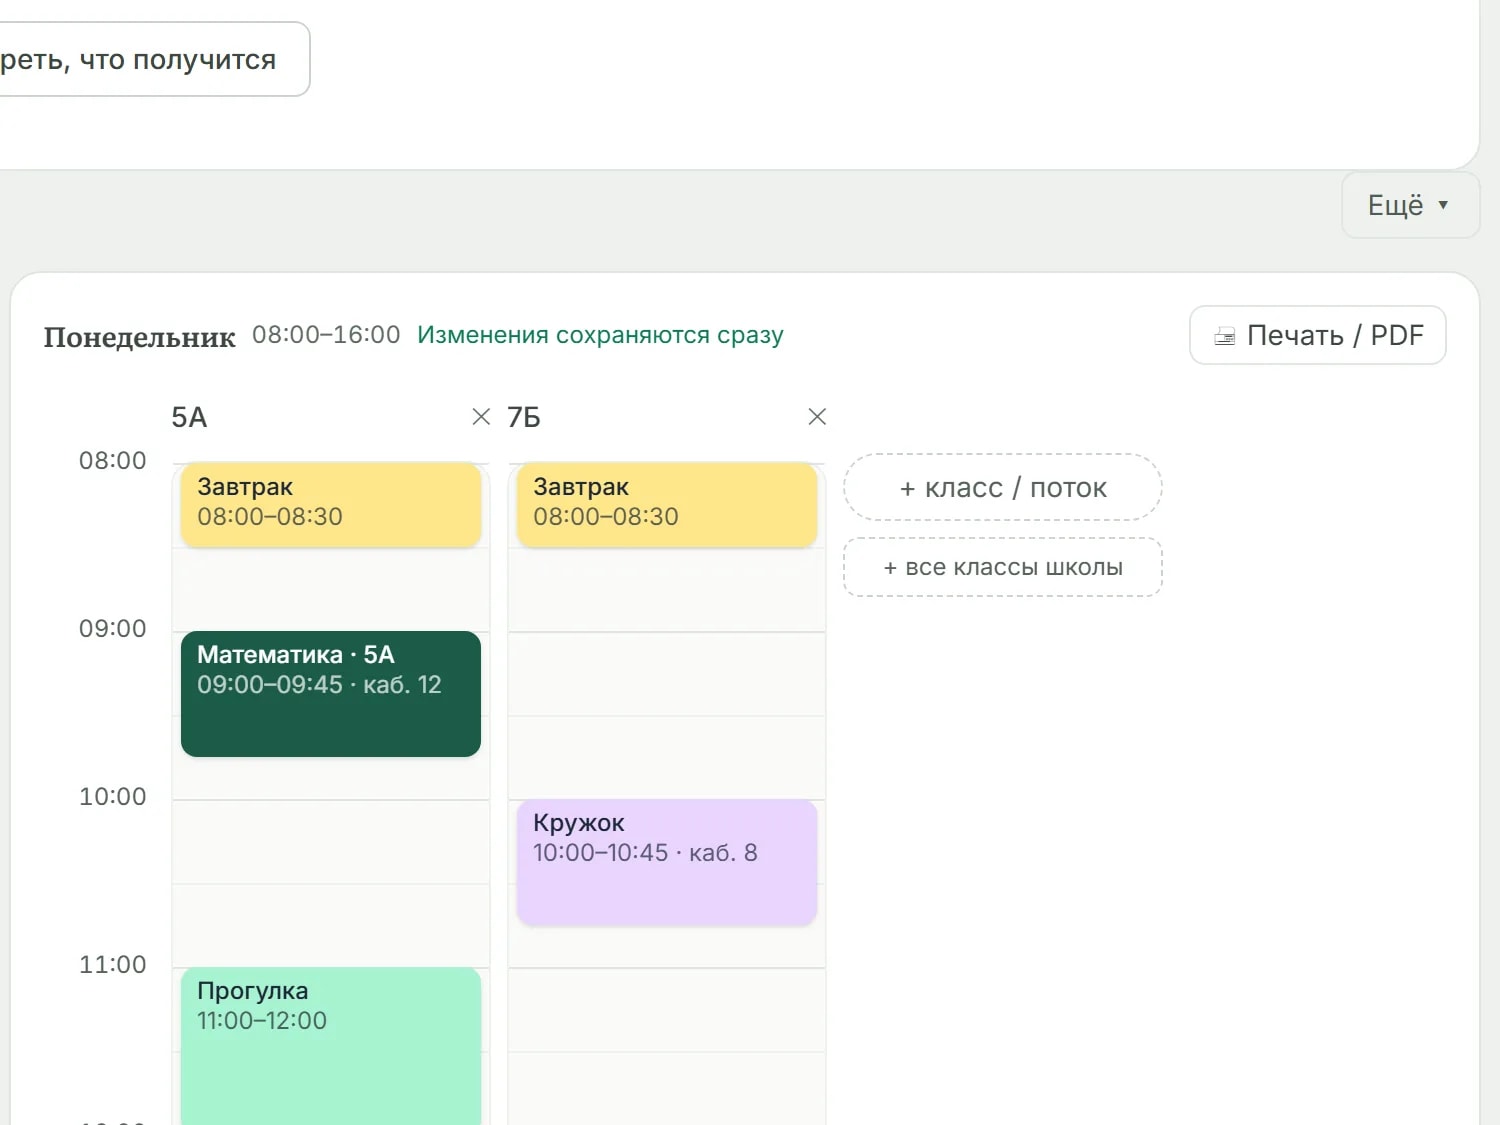The image size is (1500, 1125).
Task: Click the 08:00 time label
Action: click(113, 461)
